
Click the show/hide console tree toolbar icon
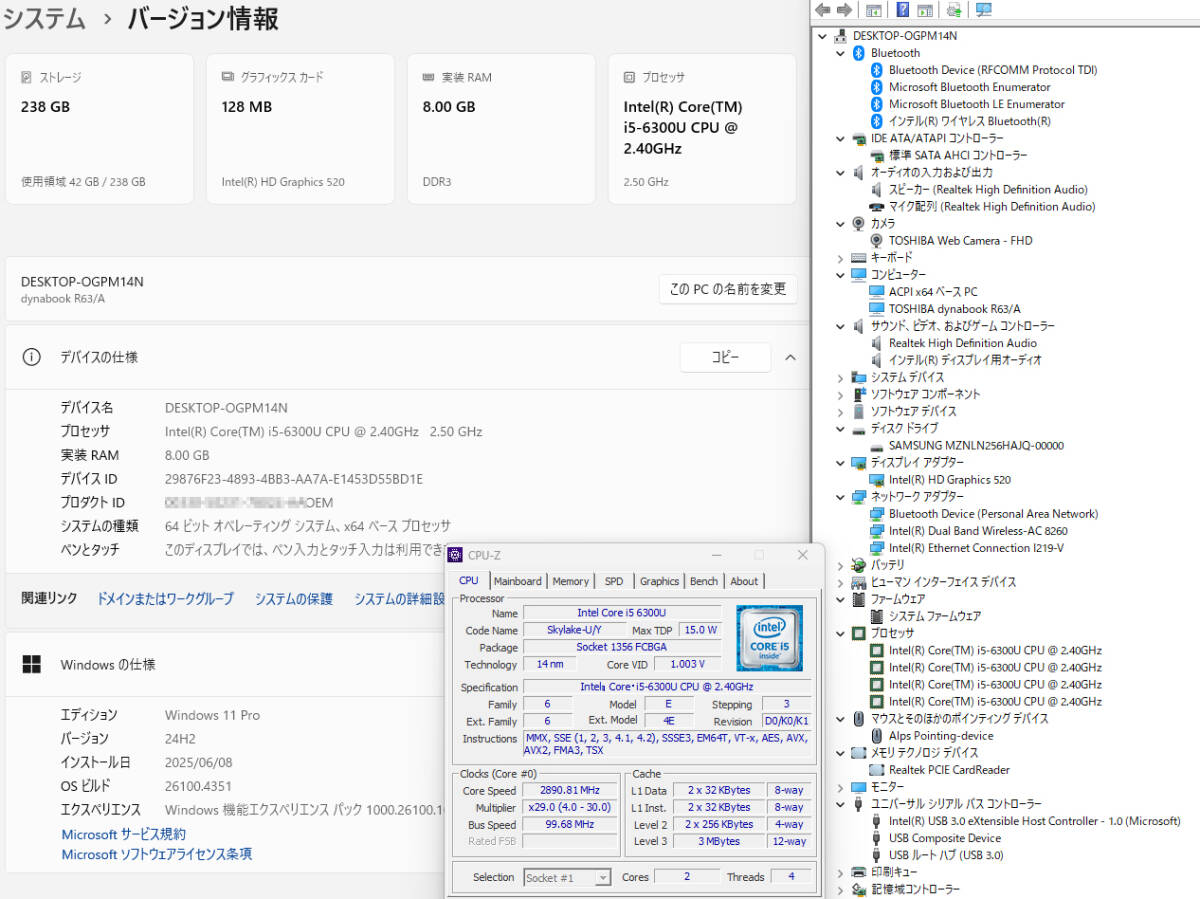(x=874, y=10)
